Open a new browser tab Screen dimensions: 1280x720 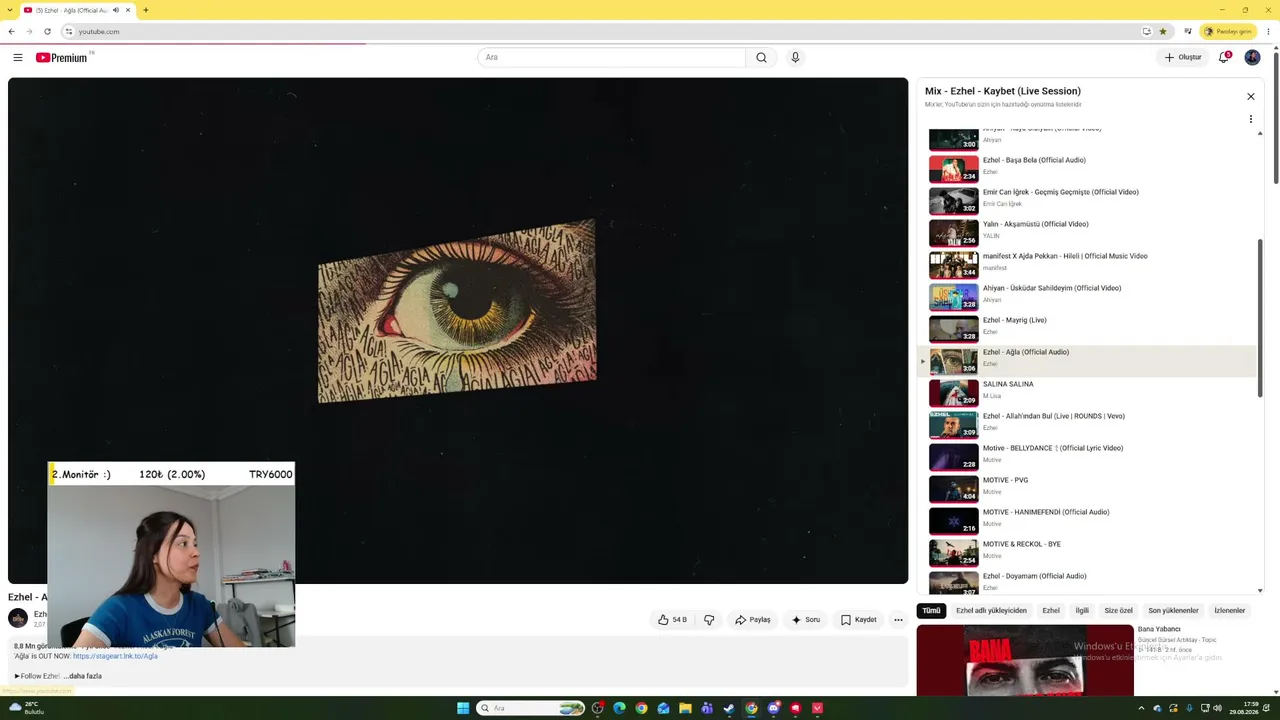point(146,10)
